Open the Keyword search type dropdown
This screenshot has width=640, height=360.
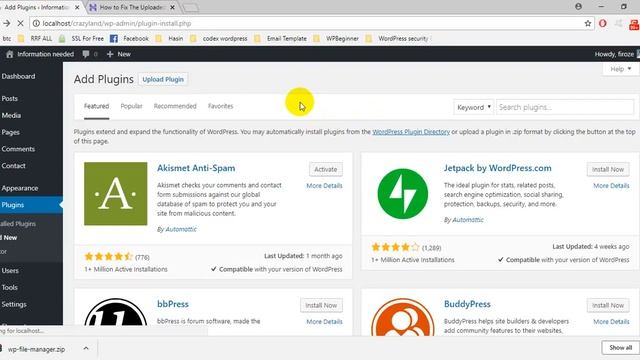click(473, 107)
